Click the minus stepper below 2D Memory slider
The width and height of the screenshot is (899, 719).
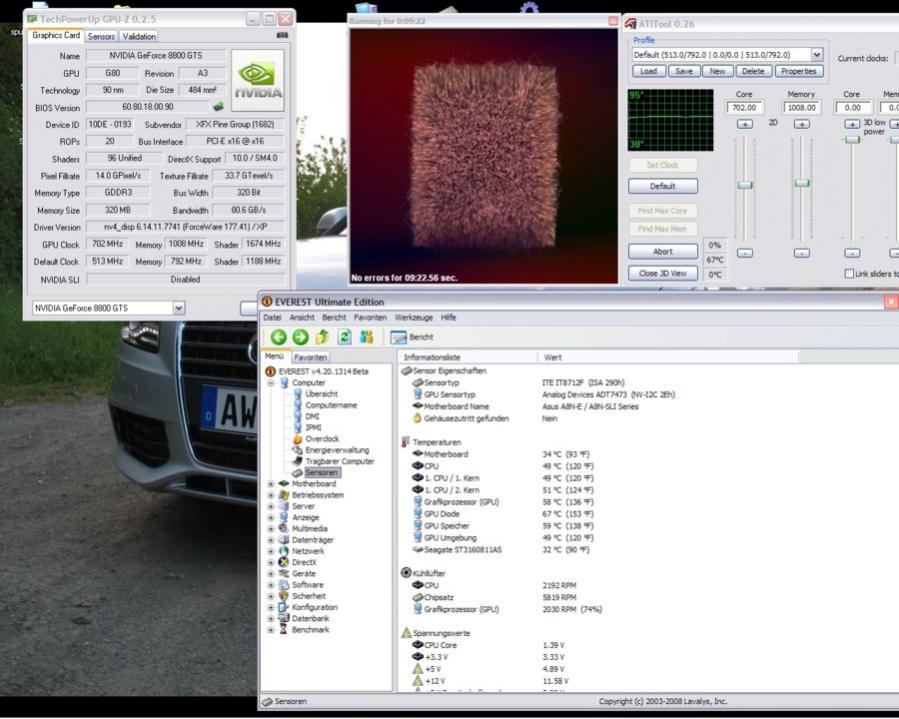point(802,253)
